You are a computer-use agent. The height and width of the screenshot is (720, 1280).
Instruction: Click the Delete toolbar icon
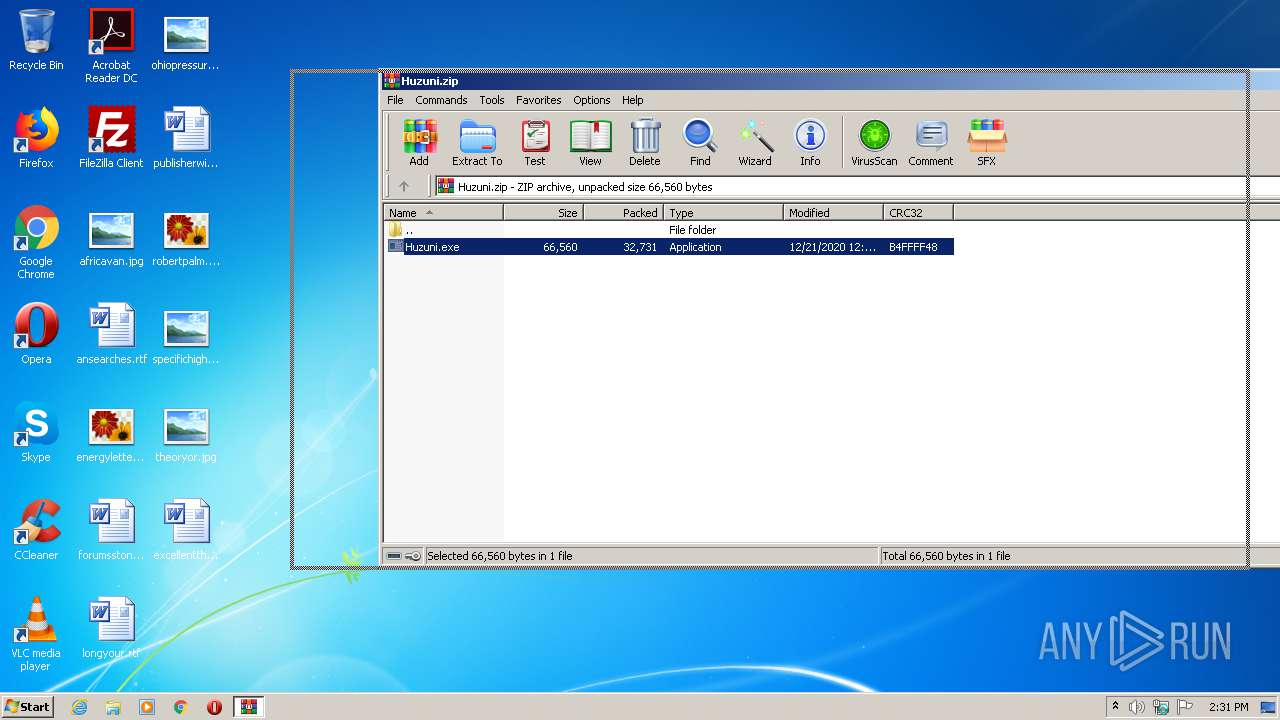pos(645,143)
